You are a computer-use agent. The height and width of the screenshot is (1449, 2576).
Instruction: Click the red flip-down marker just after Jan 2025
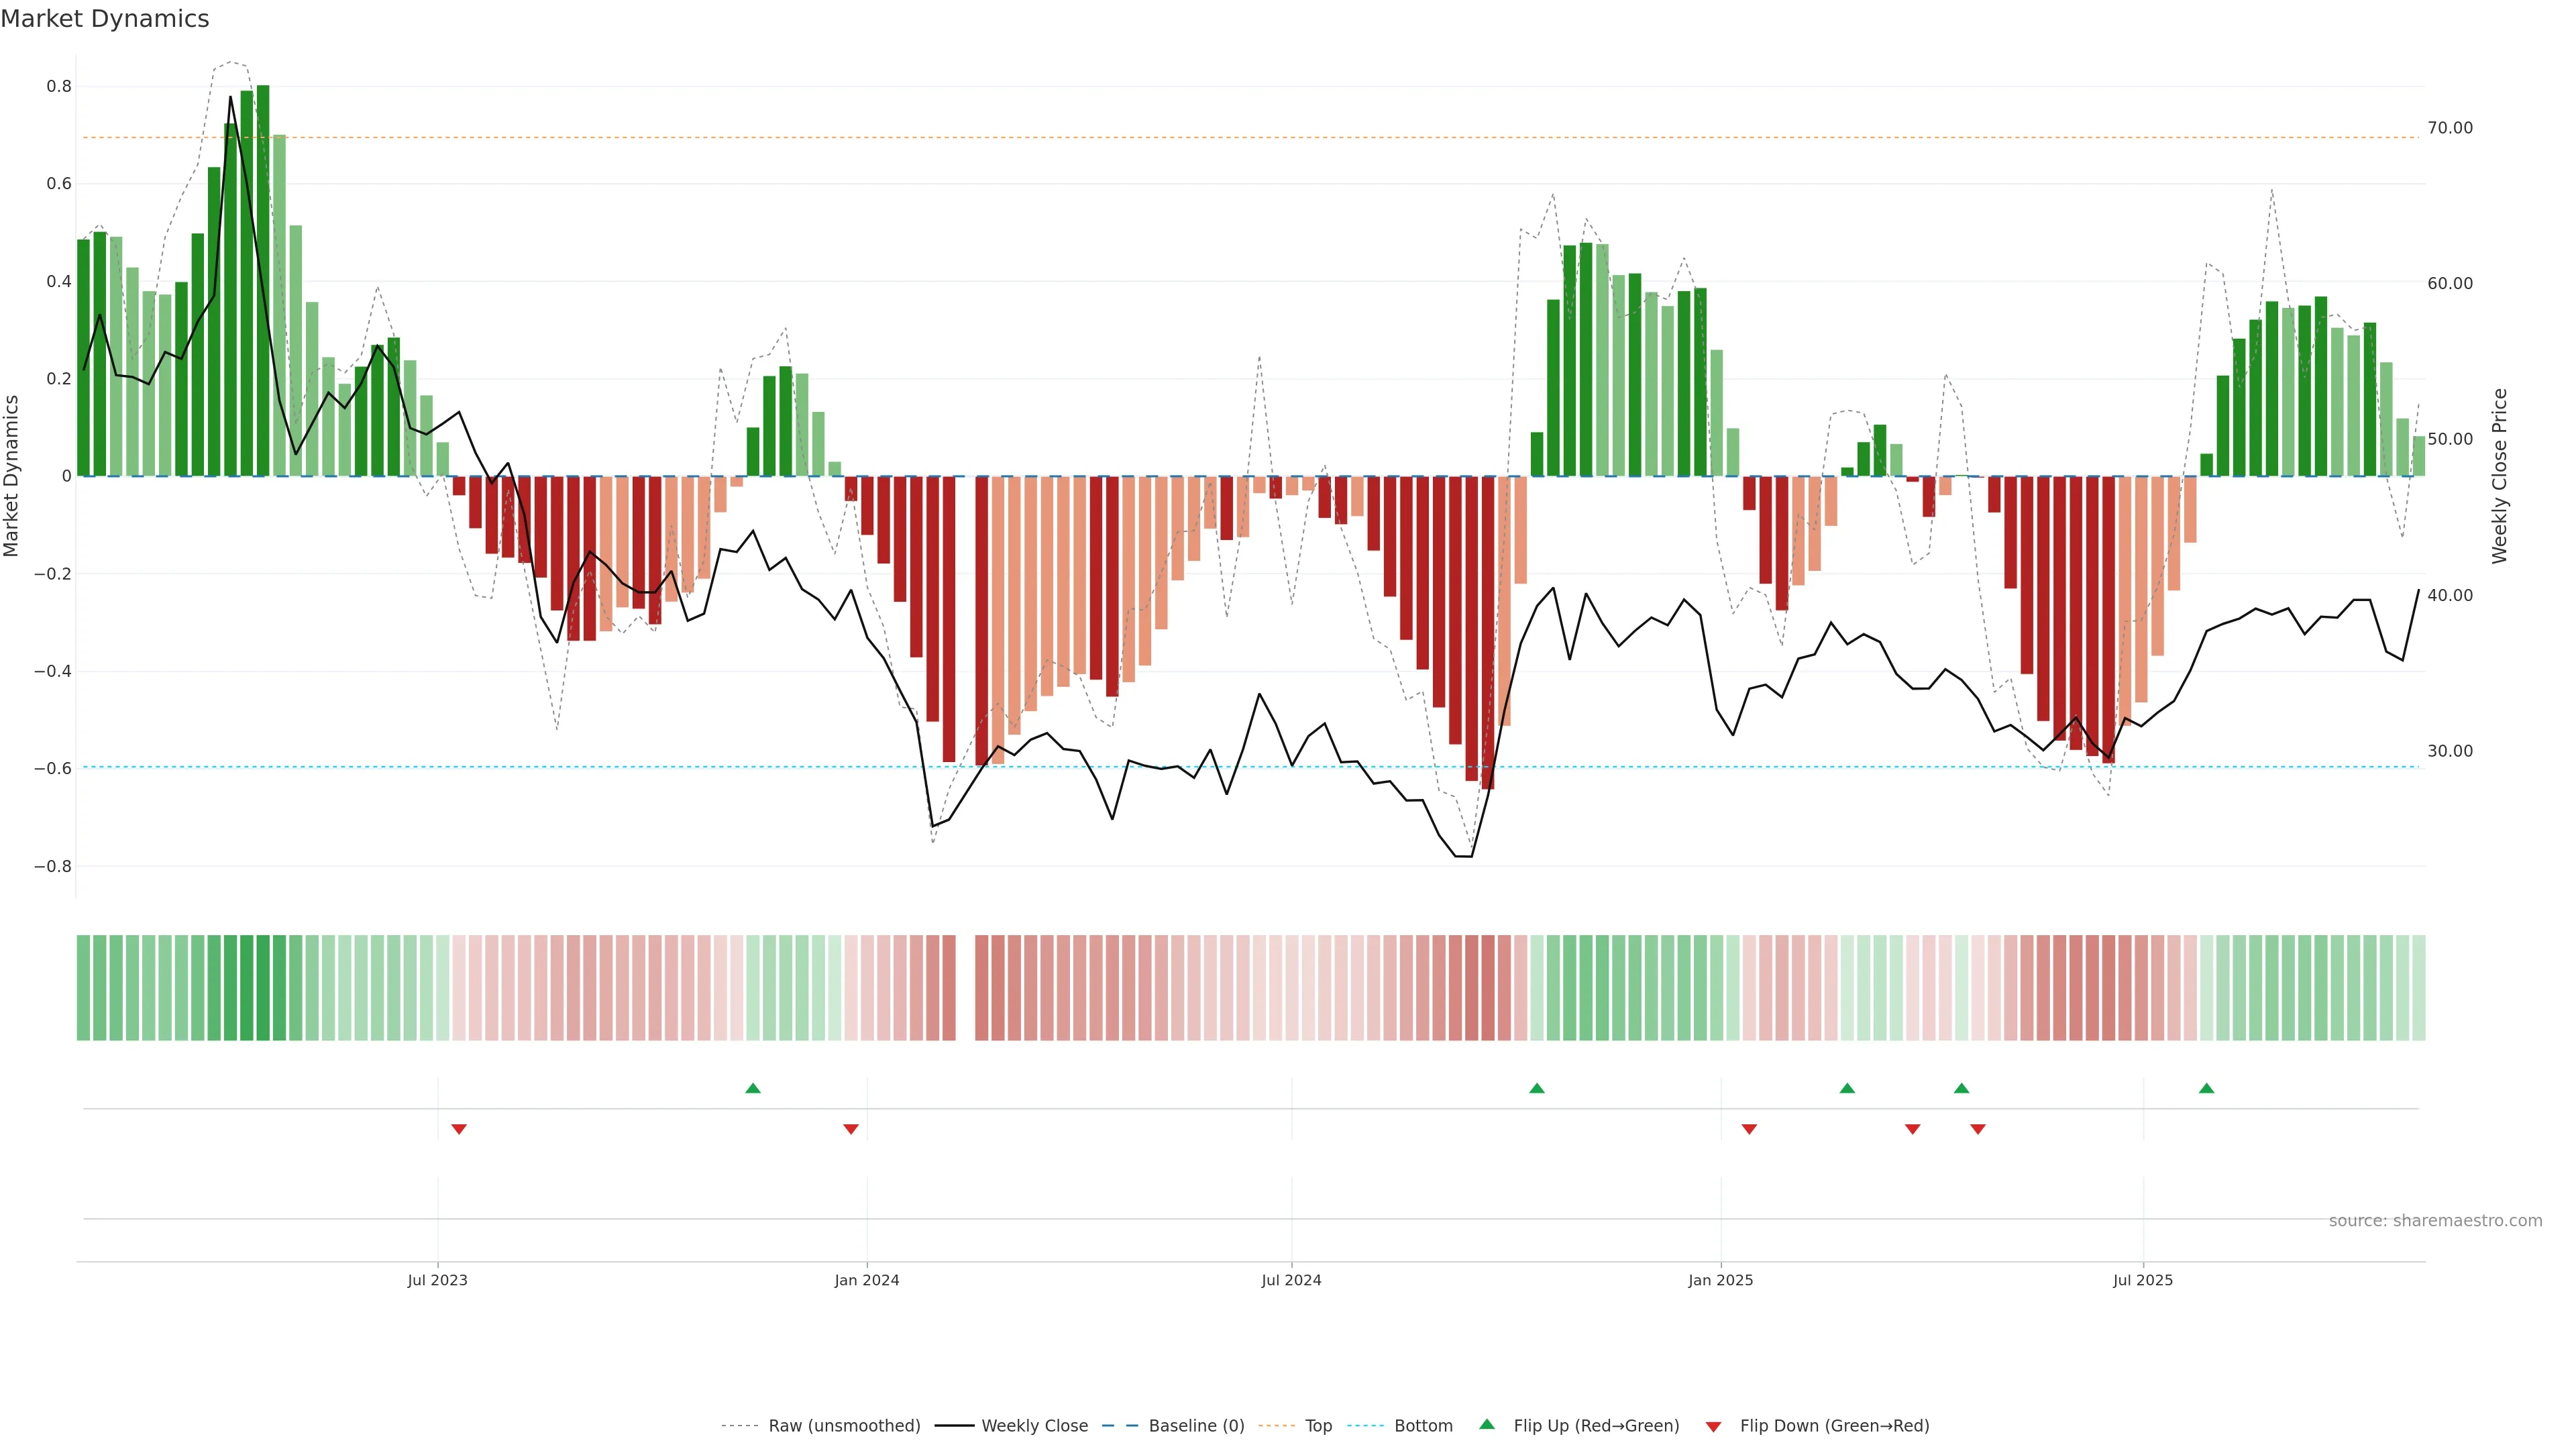pos(1749,1129)
